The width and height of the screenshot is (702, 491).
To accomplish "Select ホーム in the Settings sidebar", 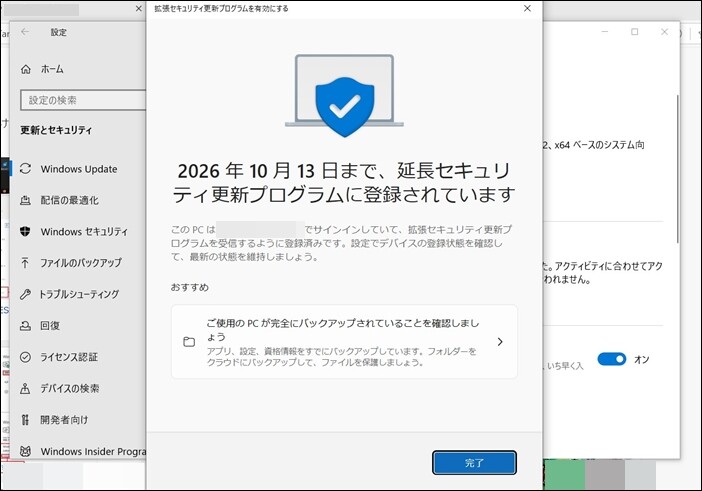I will click(52, 69).
